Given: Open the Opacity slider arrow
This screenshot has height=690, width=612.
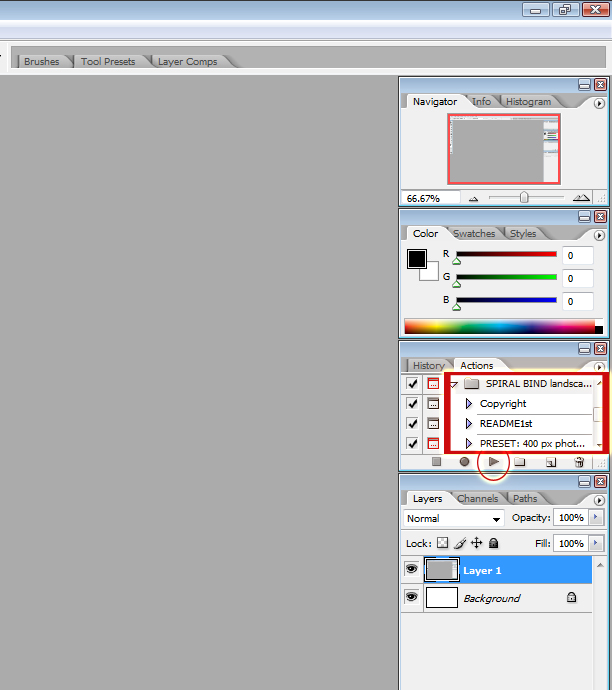Looking at the screenshot, I should (596, 517).
